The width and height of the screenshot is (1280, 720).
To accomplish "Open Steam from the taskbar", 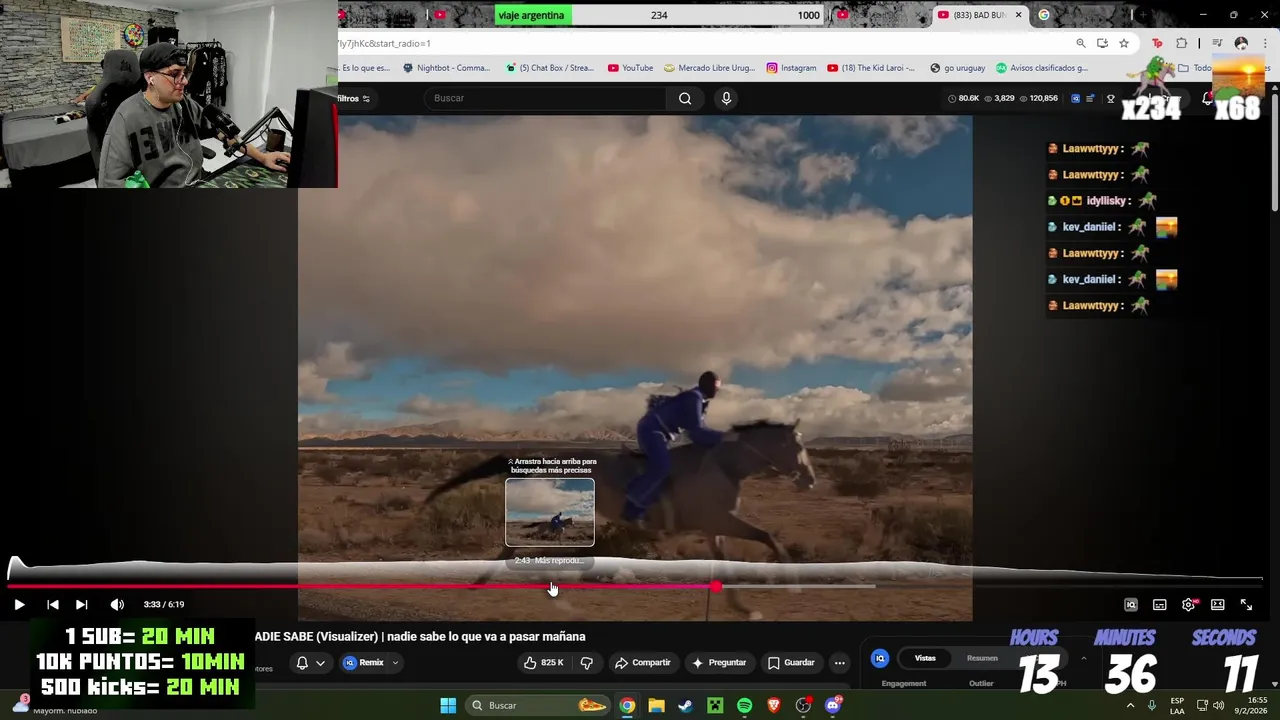I will pyautogui.click(x=685, y=705).
